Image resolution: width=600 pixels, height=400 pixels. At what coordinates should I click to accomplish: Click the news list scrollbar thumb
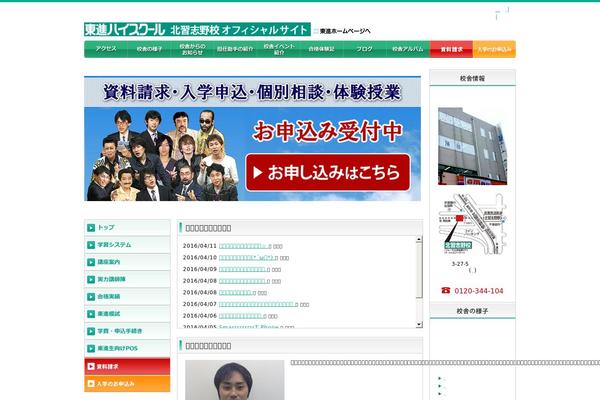pyautogui.click(x=419, y=270)
